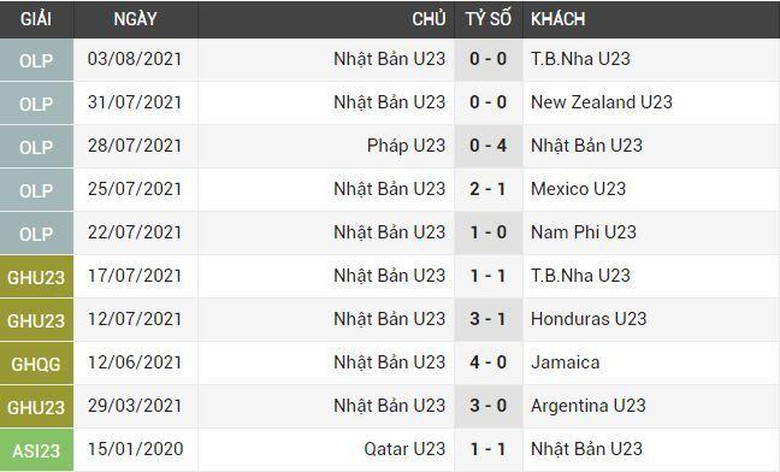Select the OLP badge dated 03/08/2021

[36, 59]
